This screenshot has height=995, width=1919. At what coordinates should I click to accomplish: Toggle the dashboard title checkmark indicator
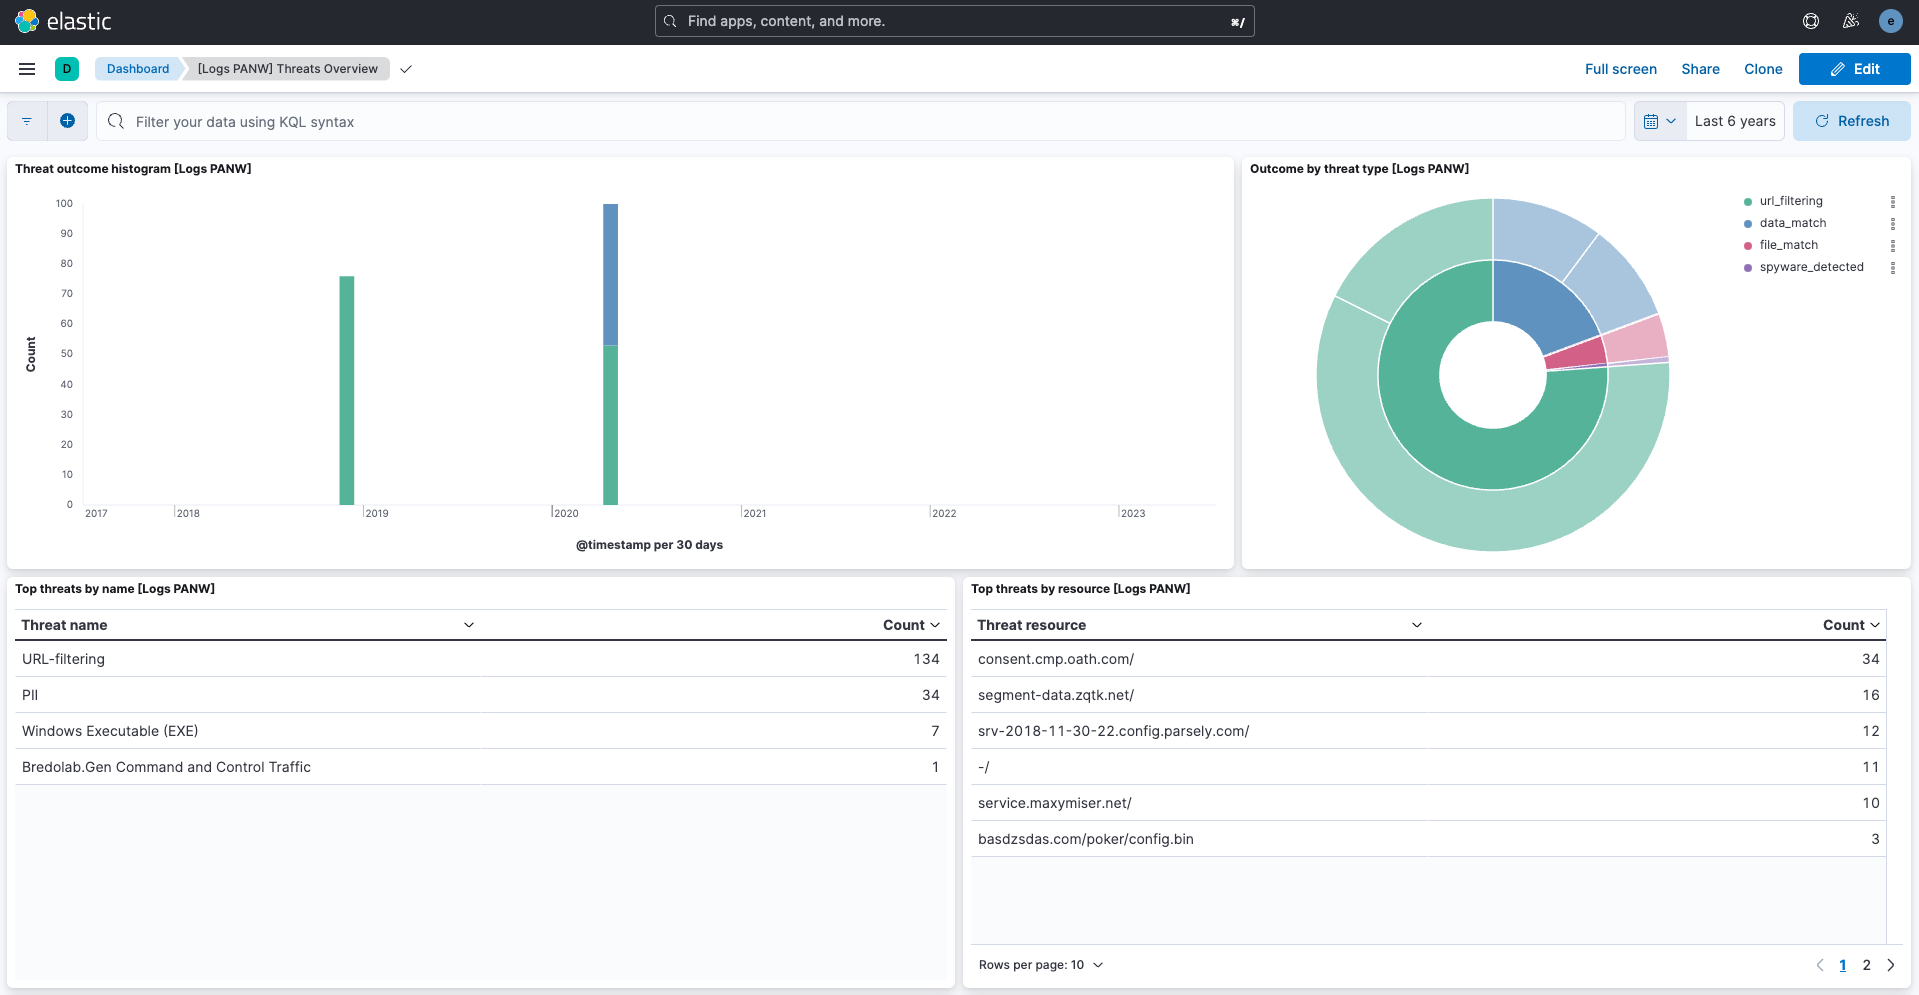406,70
